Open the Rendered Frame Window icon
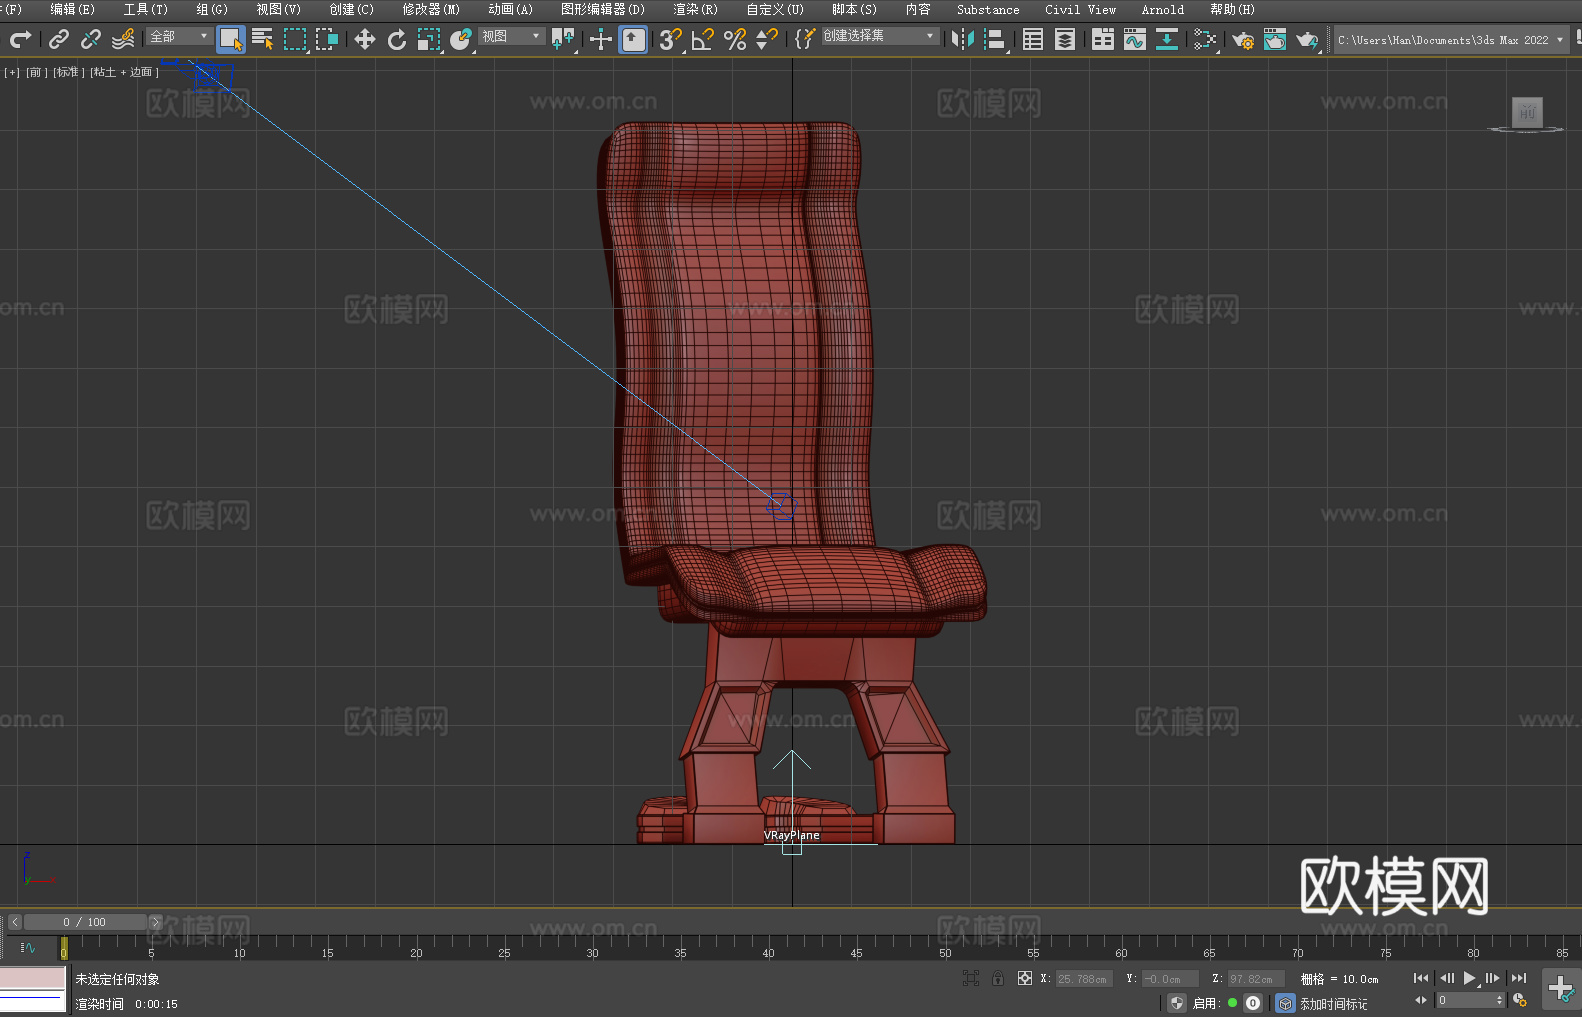1582x1017 pixels. 1275,39
